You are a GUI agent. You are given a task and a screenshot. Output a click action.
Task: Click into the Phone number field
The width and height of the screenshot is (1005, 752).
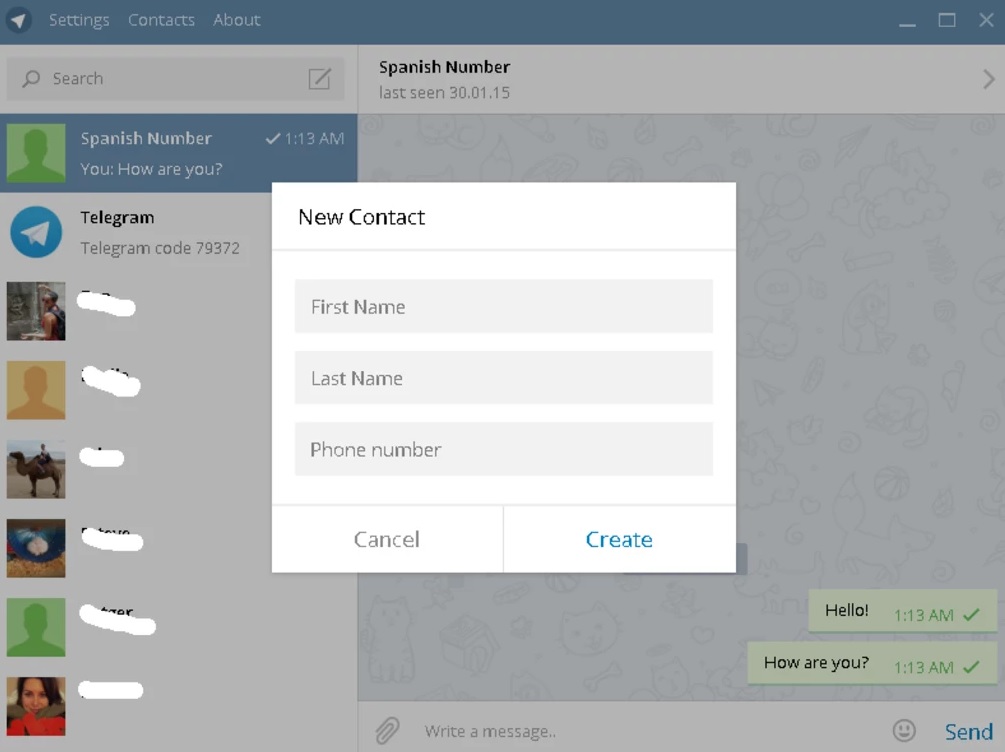(x=503, y=450)
